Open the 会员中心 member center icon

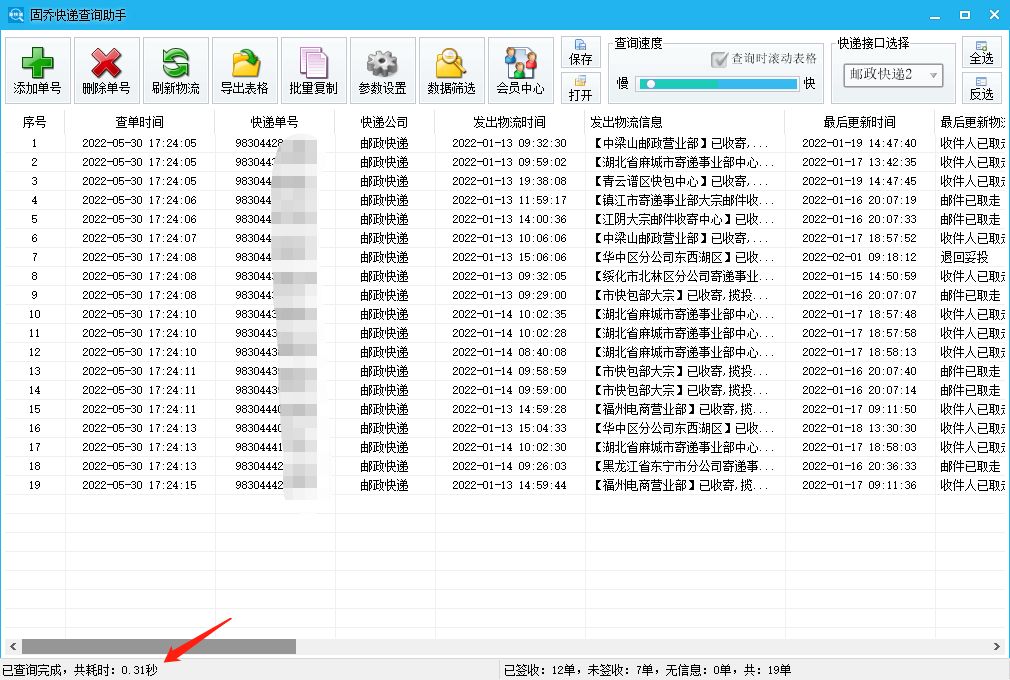pos(520,68)
